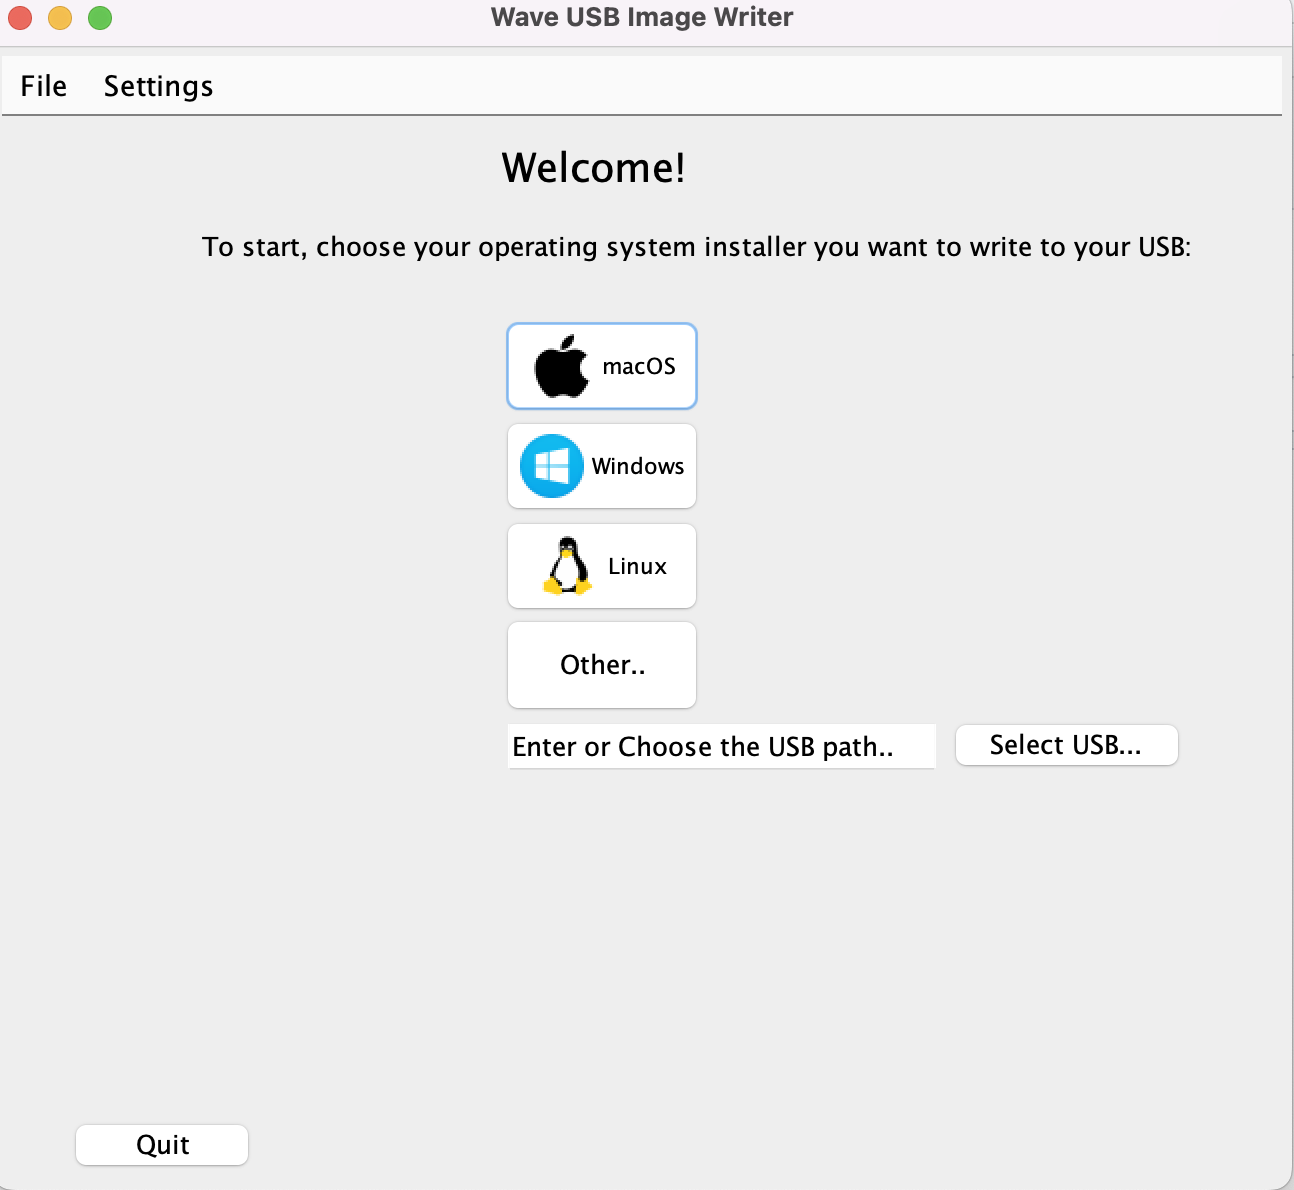
Task: Maximize the window using green button
Action: click(x=100, y=18)
